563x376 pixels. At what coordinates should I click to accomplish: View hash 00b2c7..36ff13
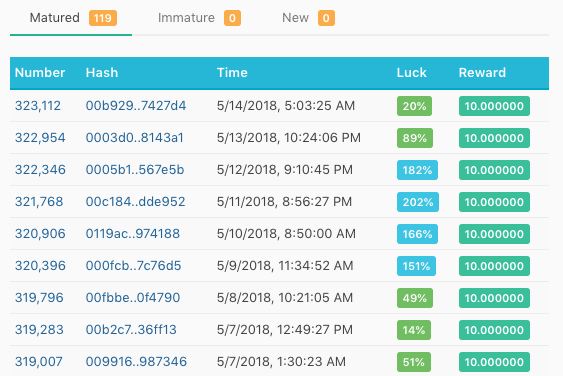coord(131,330)
